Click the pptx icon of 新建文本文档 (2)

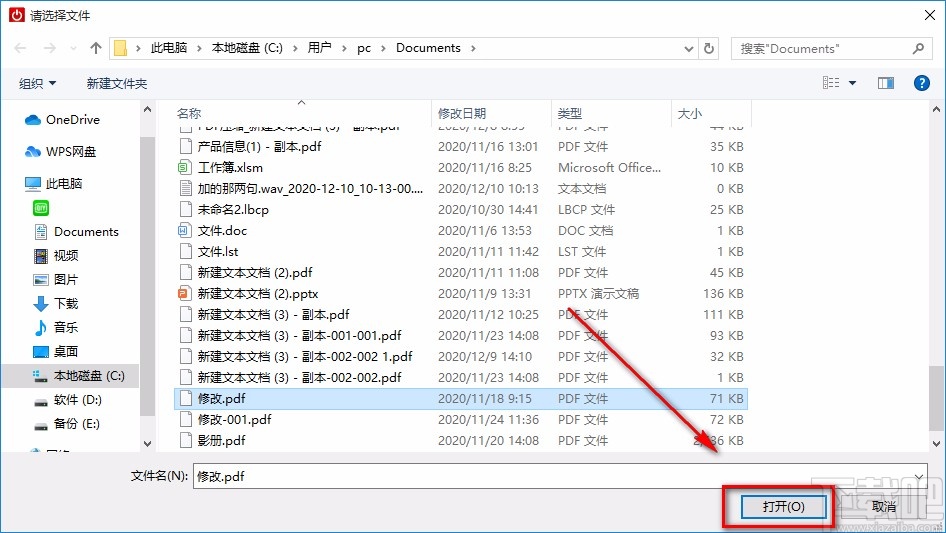[x=185, y=294]
